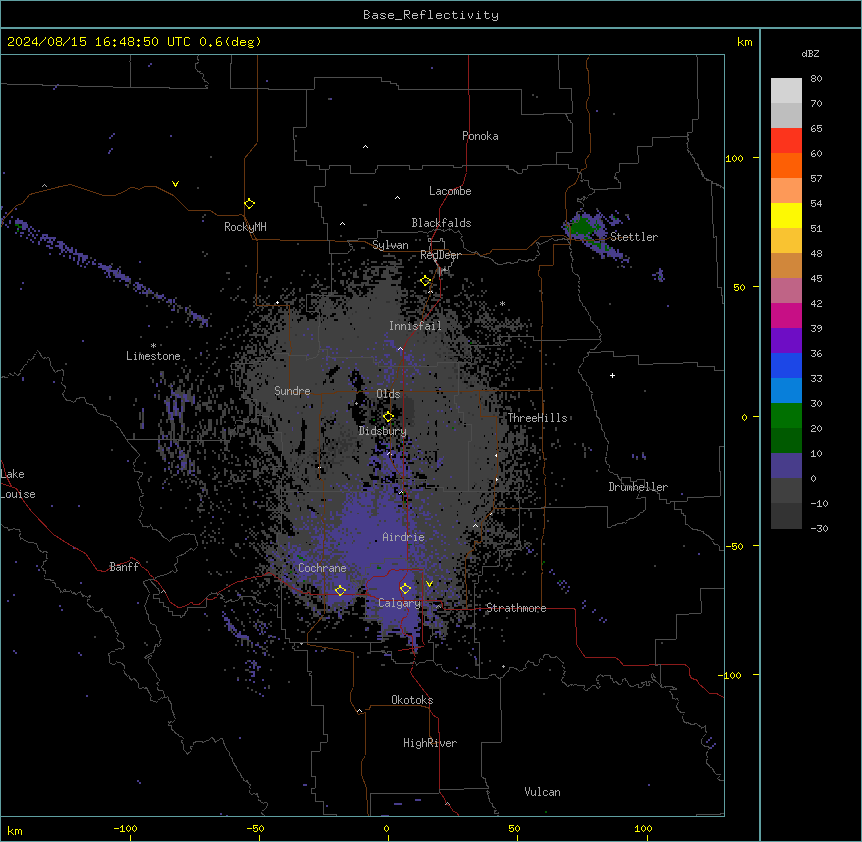
Task: Select the yellow diamond marker below Cochrane
Action: click(x=340, y=590)
